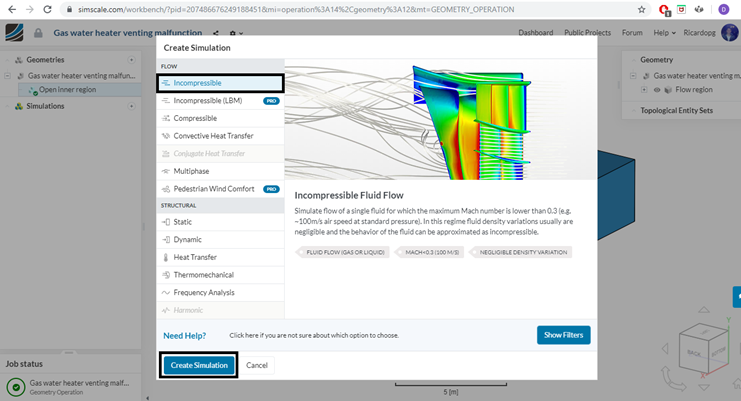
Task: Open the browser profile avatar D
Action: tap(724, 9)
